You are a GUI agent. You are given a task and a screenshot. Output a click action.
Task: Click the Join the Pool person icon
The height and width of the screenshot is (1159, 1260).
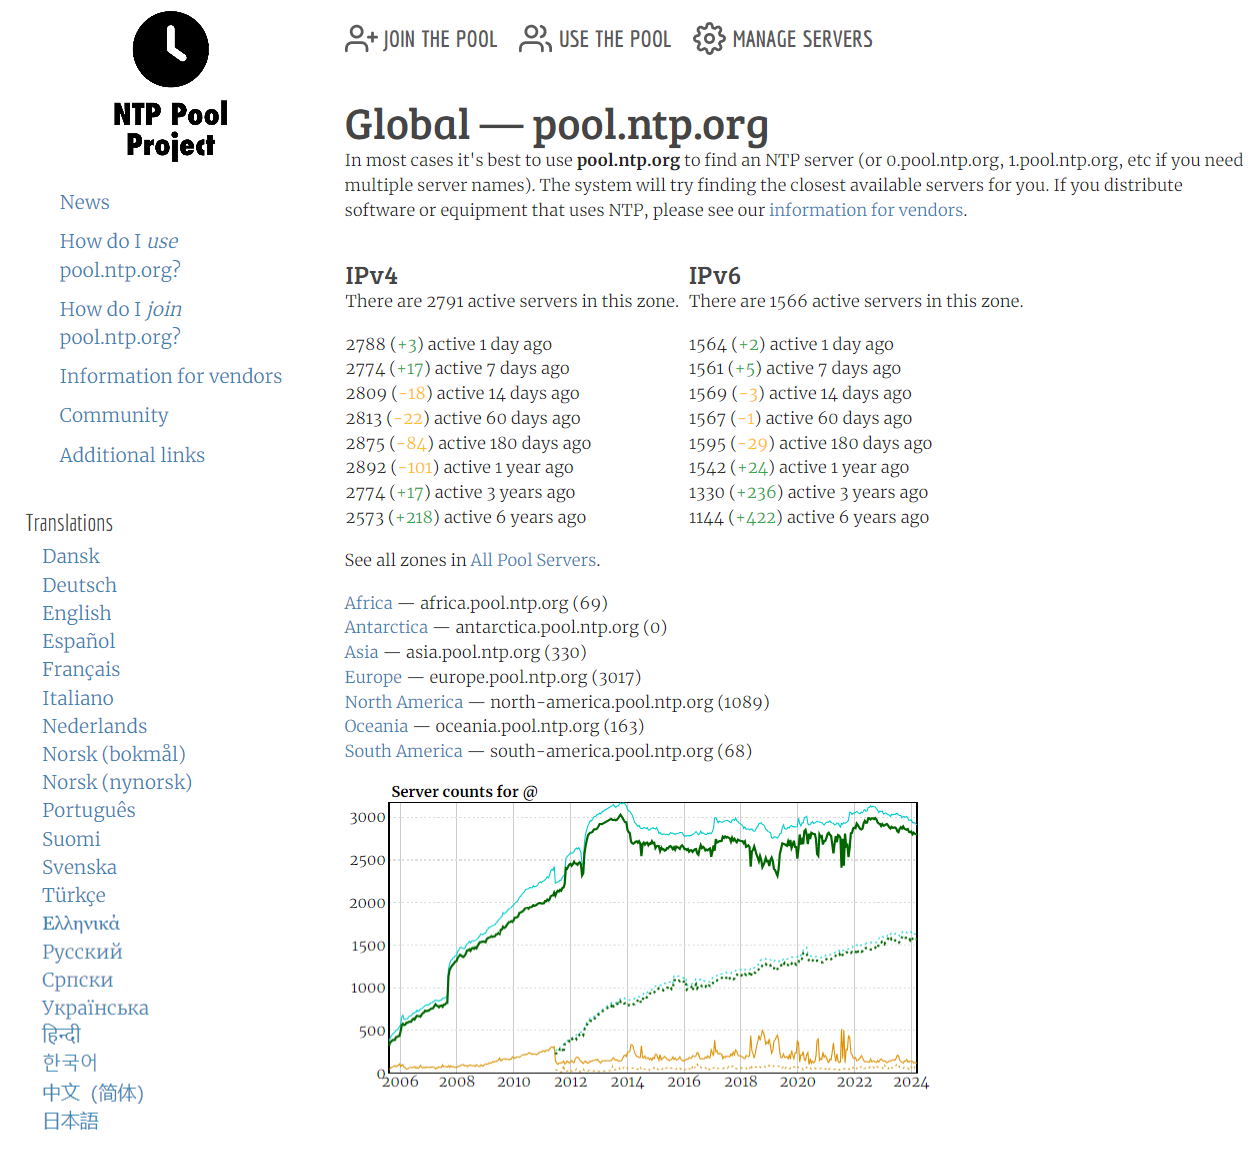click(361, 39)
